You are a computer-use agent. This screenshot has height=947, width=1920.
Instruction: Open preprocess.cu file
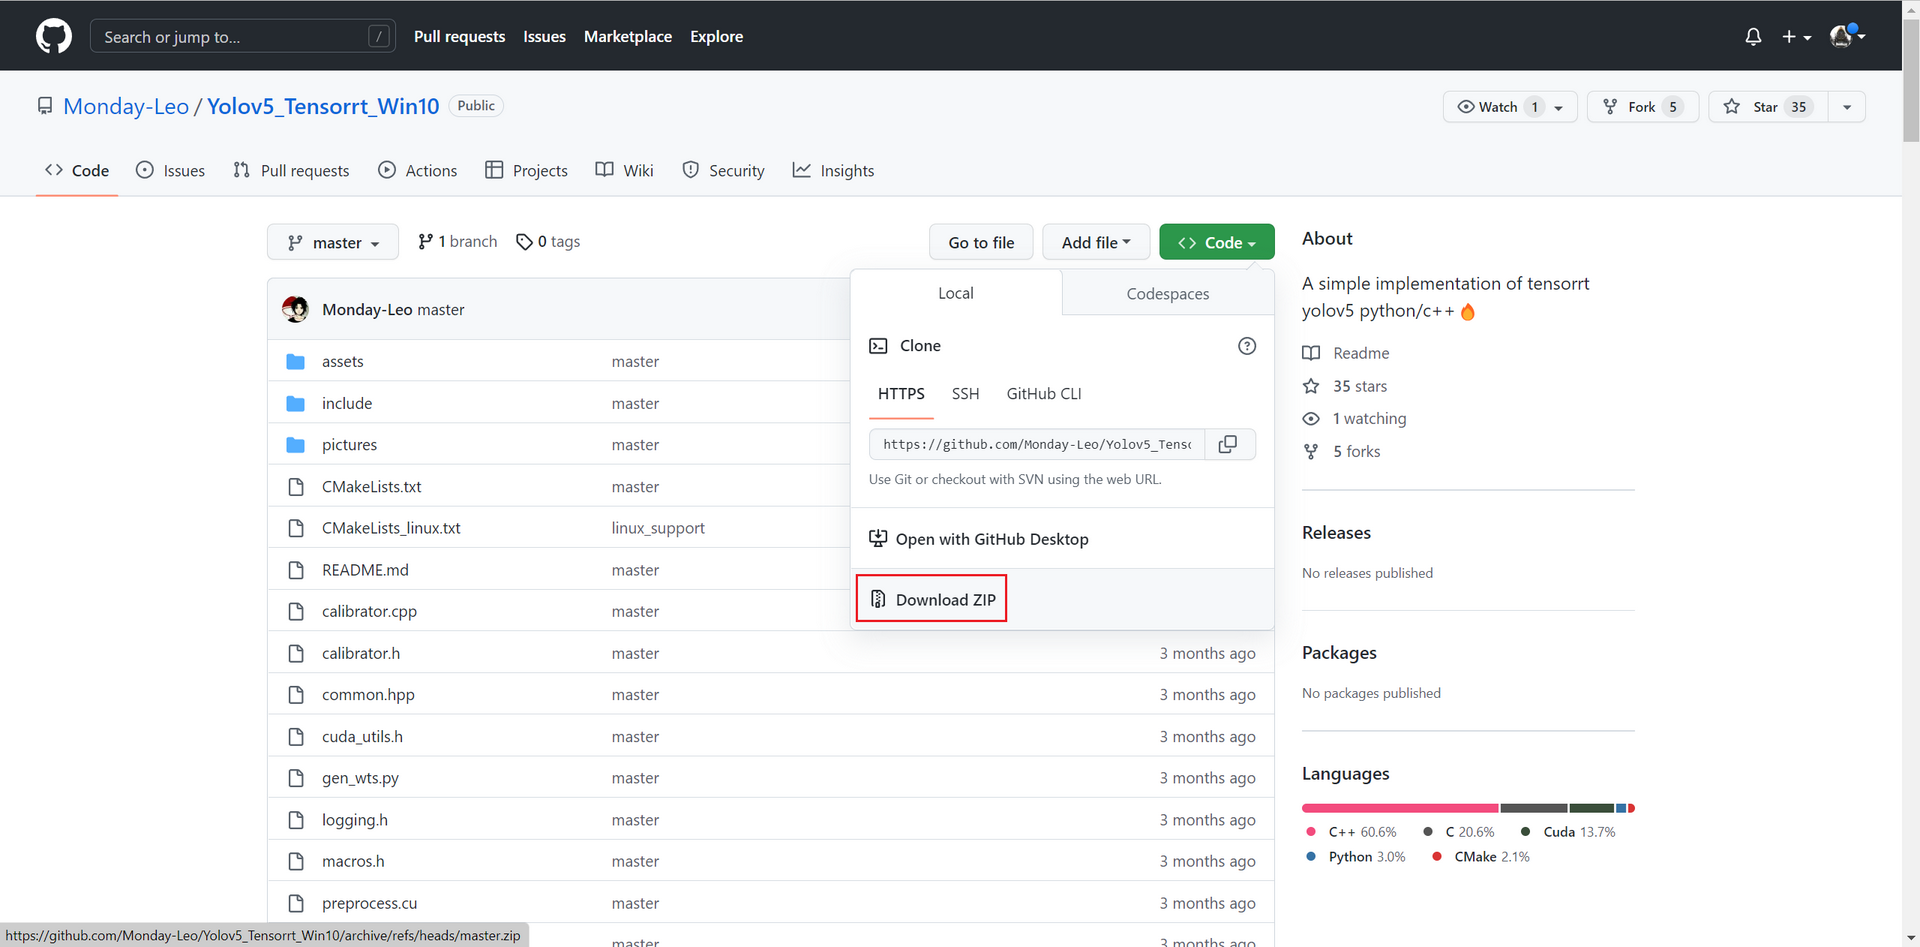pos(369,903)
